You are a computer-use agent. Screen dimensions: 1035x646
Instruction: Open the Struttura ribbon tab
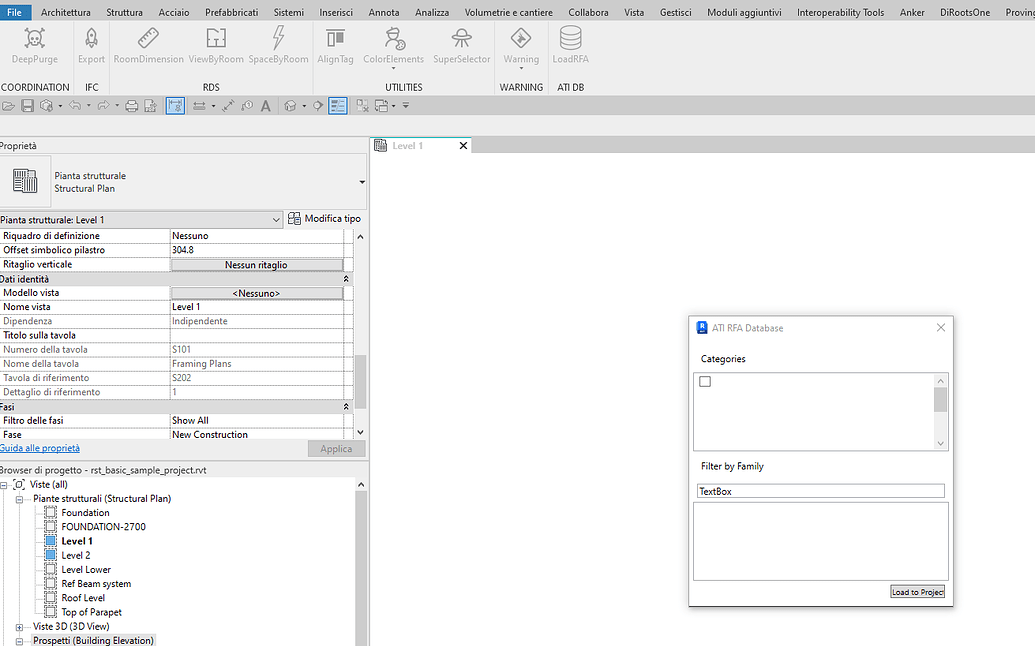tap(124, 12)
